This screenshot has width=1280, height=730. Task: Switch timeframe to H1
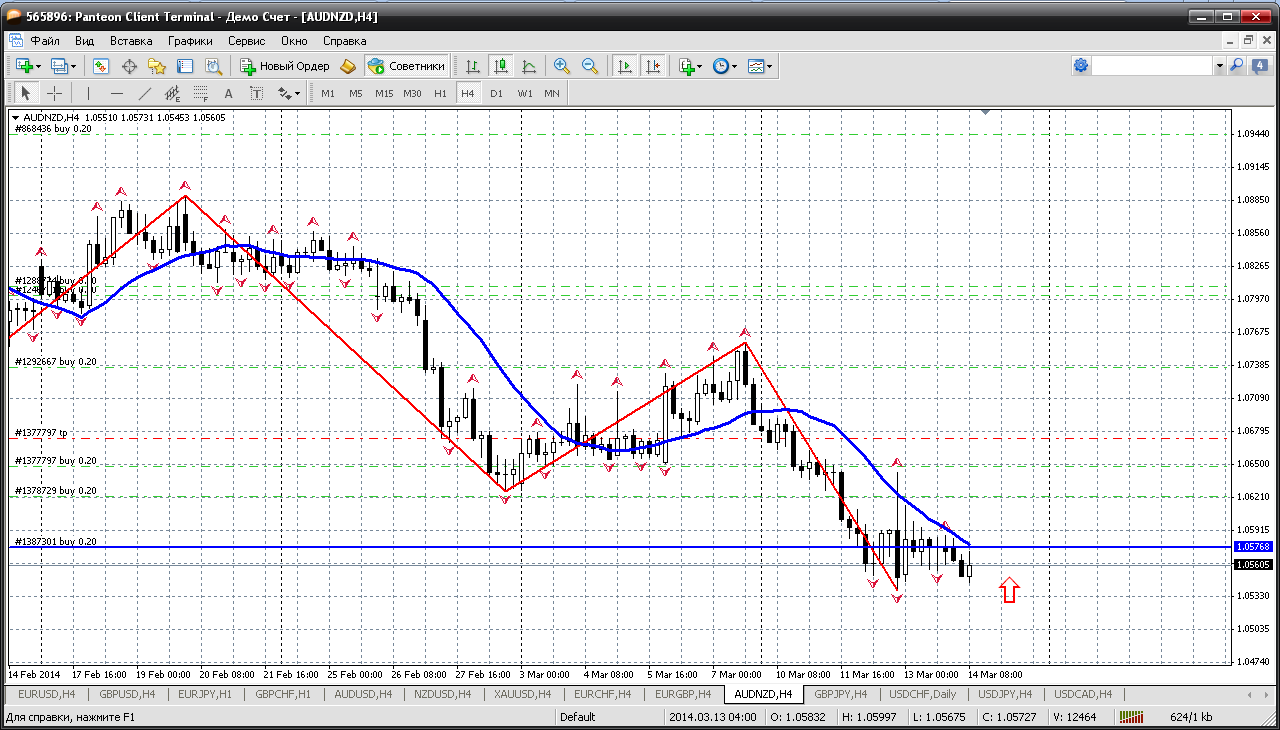tap(440, 93)
